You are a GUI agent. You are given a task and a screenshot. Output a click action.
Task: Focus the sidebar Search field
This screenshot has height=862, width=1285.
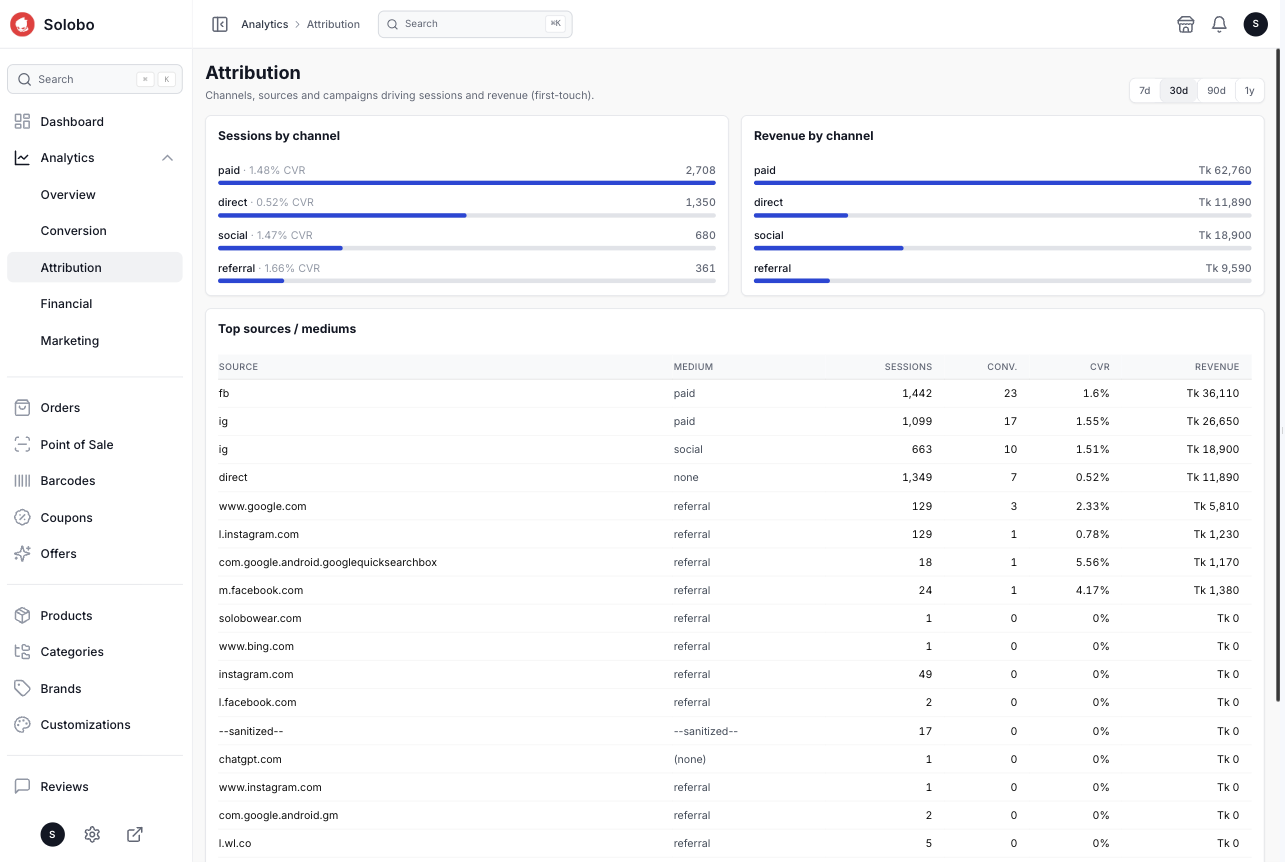[x=94, y=79]
